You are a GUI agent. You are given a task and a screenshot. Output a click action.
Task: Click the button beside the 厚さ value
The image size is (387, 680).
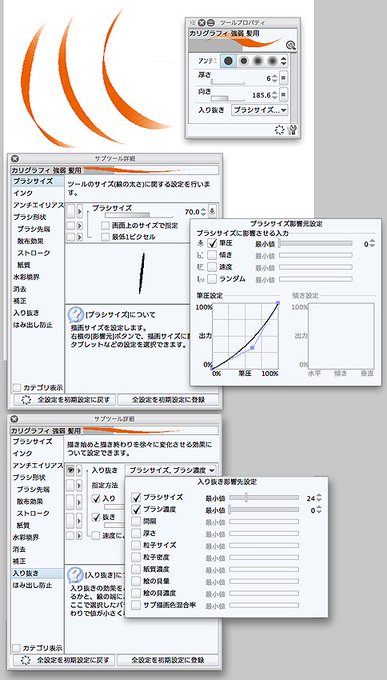[283, 78]
